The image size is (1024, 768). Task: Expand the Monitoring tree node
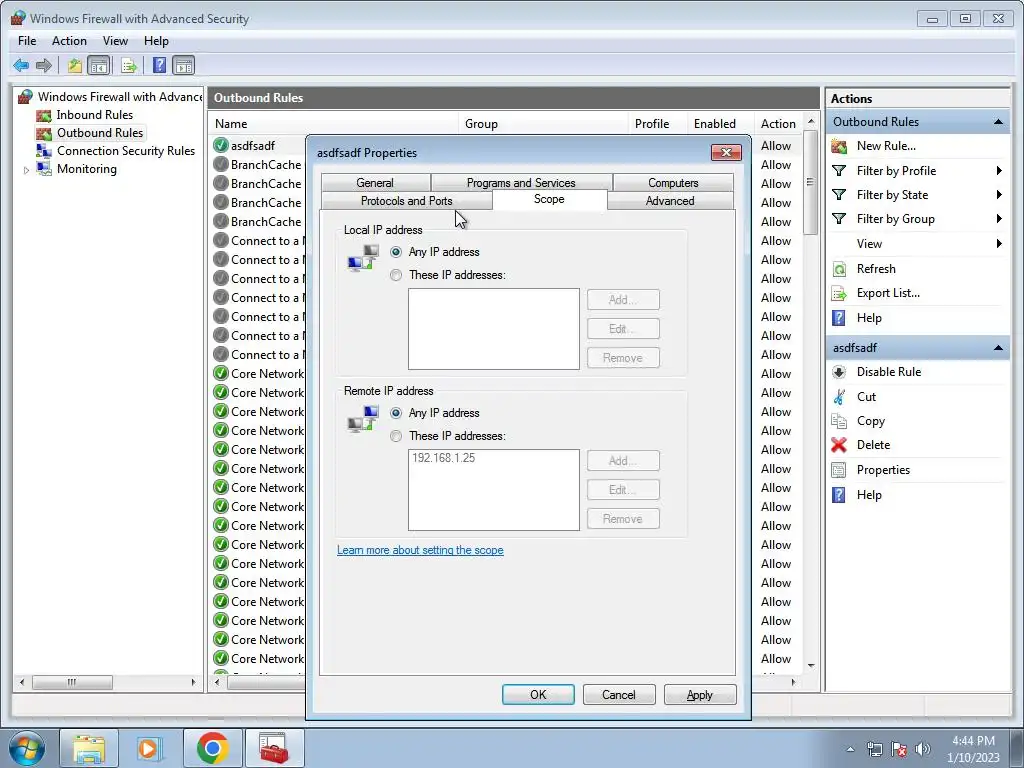pyautogui.click(x=26, y=170)
